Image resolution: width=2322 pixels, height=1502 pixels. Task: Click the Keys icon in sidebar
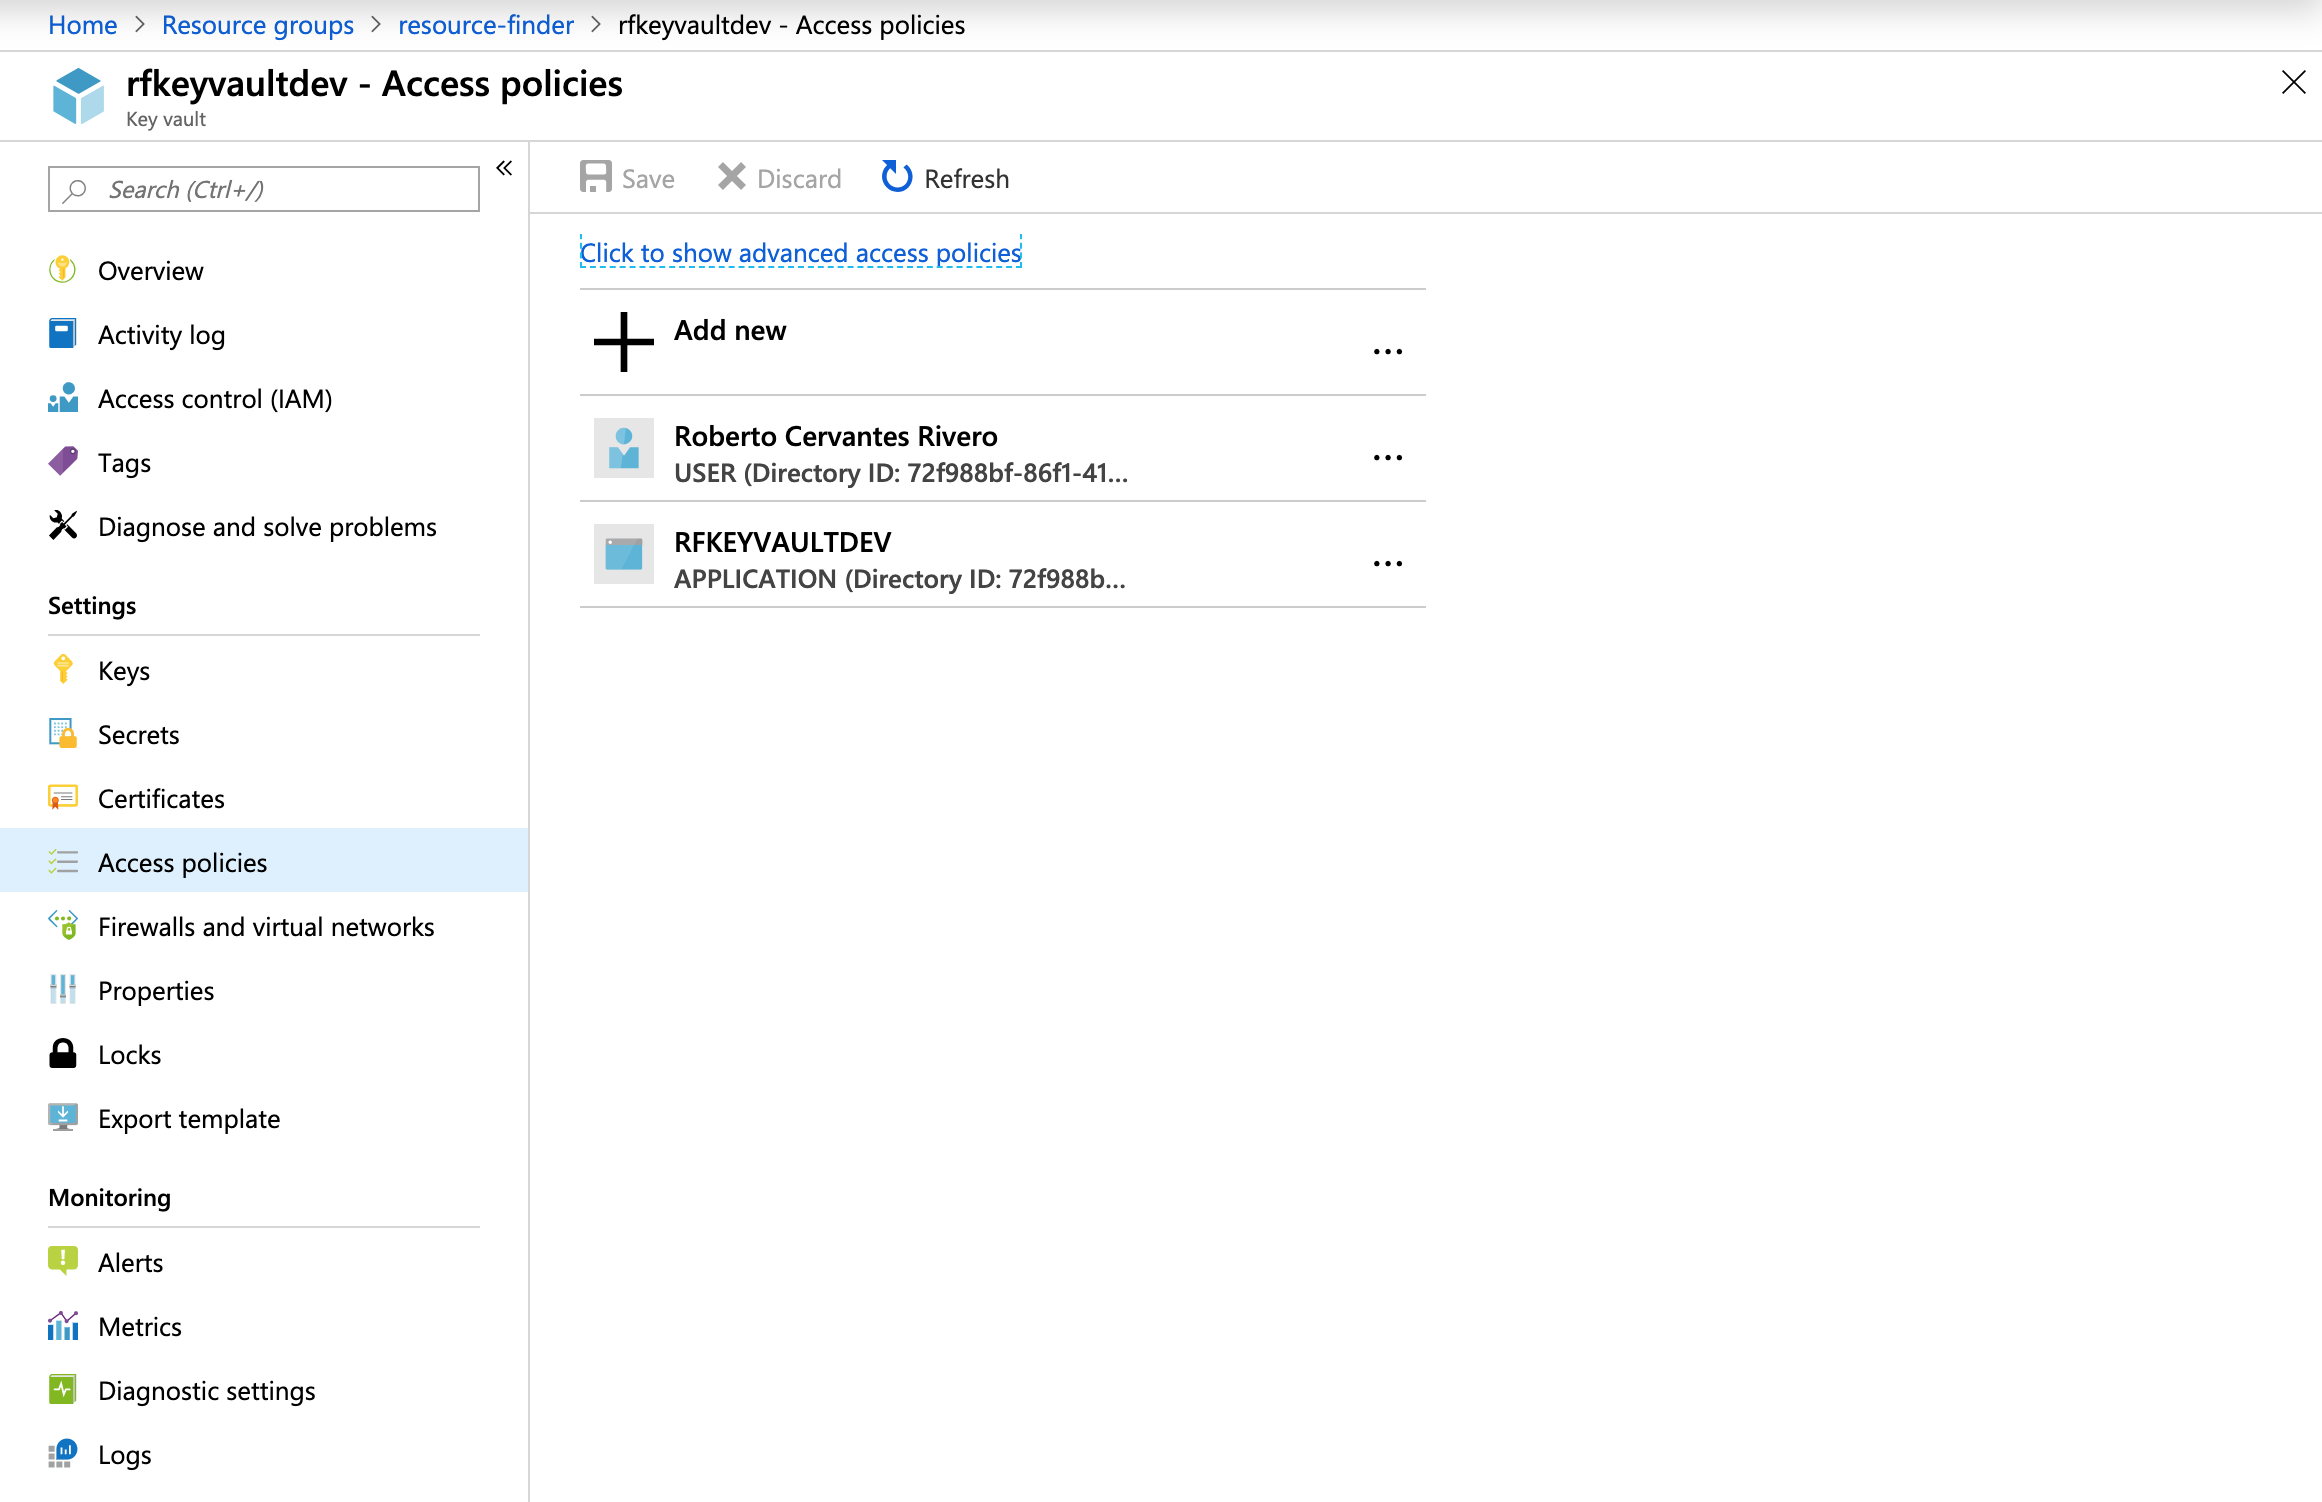click(x=63, y=669)
